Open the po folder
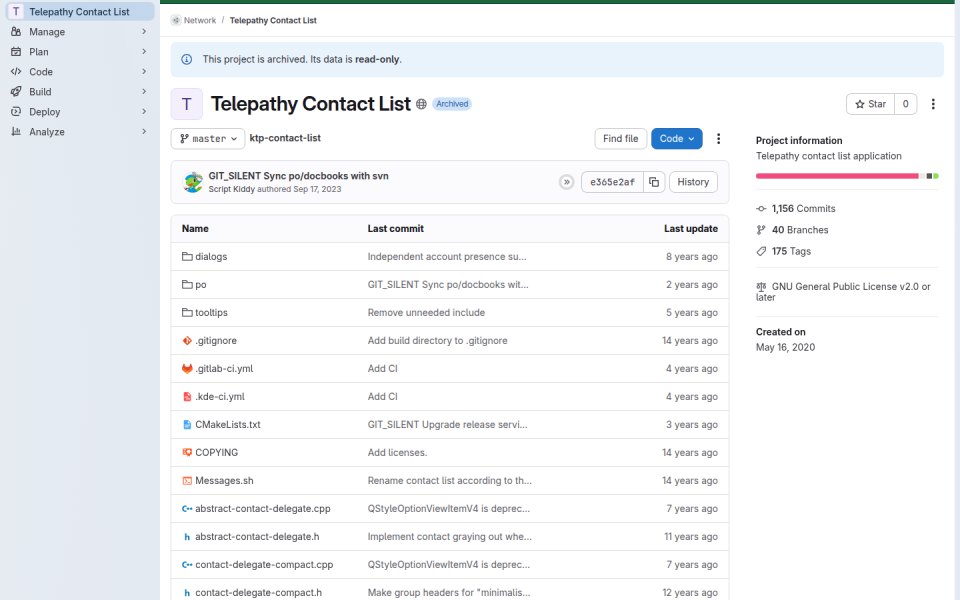Screen dimensions: 960x600 pos(201,285)
